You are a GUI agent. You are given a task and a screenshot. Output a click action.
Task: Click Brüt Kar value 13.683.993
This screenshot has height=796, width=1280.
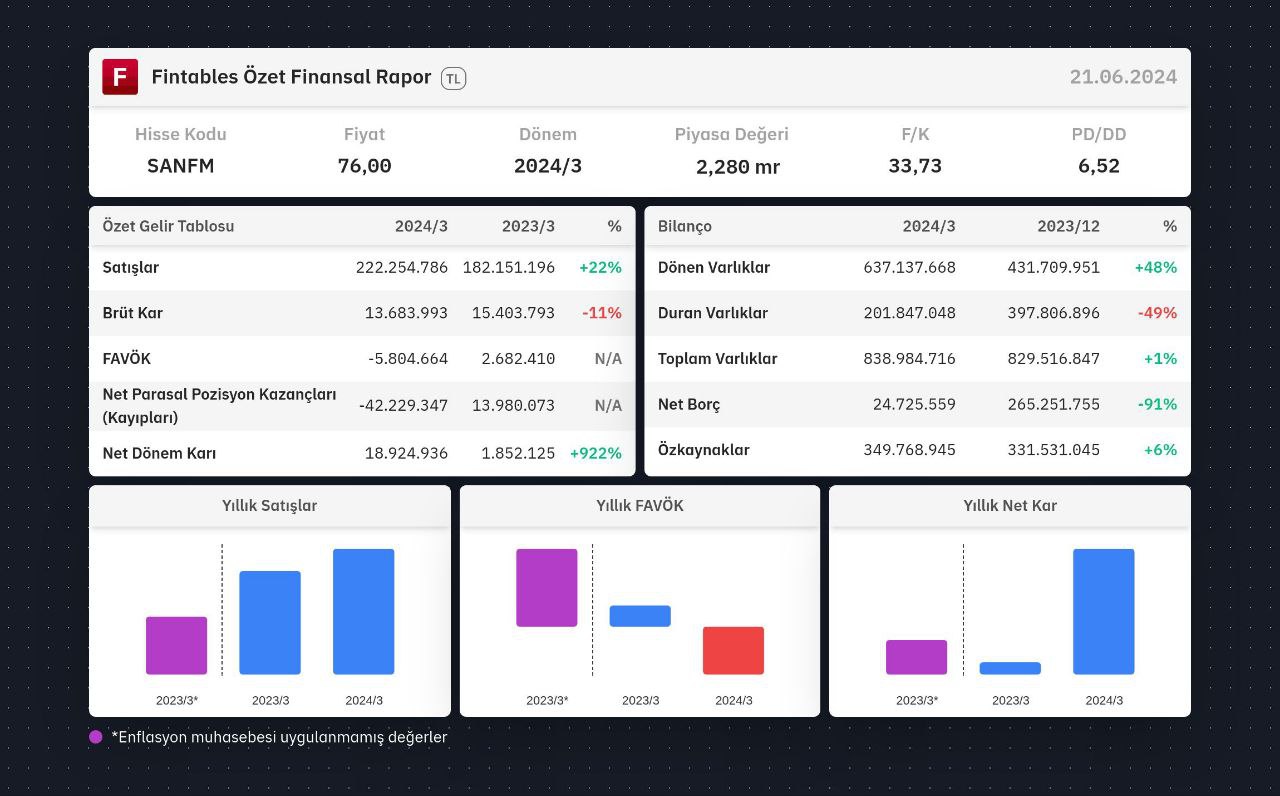(x=406, y=313)
